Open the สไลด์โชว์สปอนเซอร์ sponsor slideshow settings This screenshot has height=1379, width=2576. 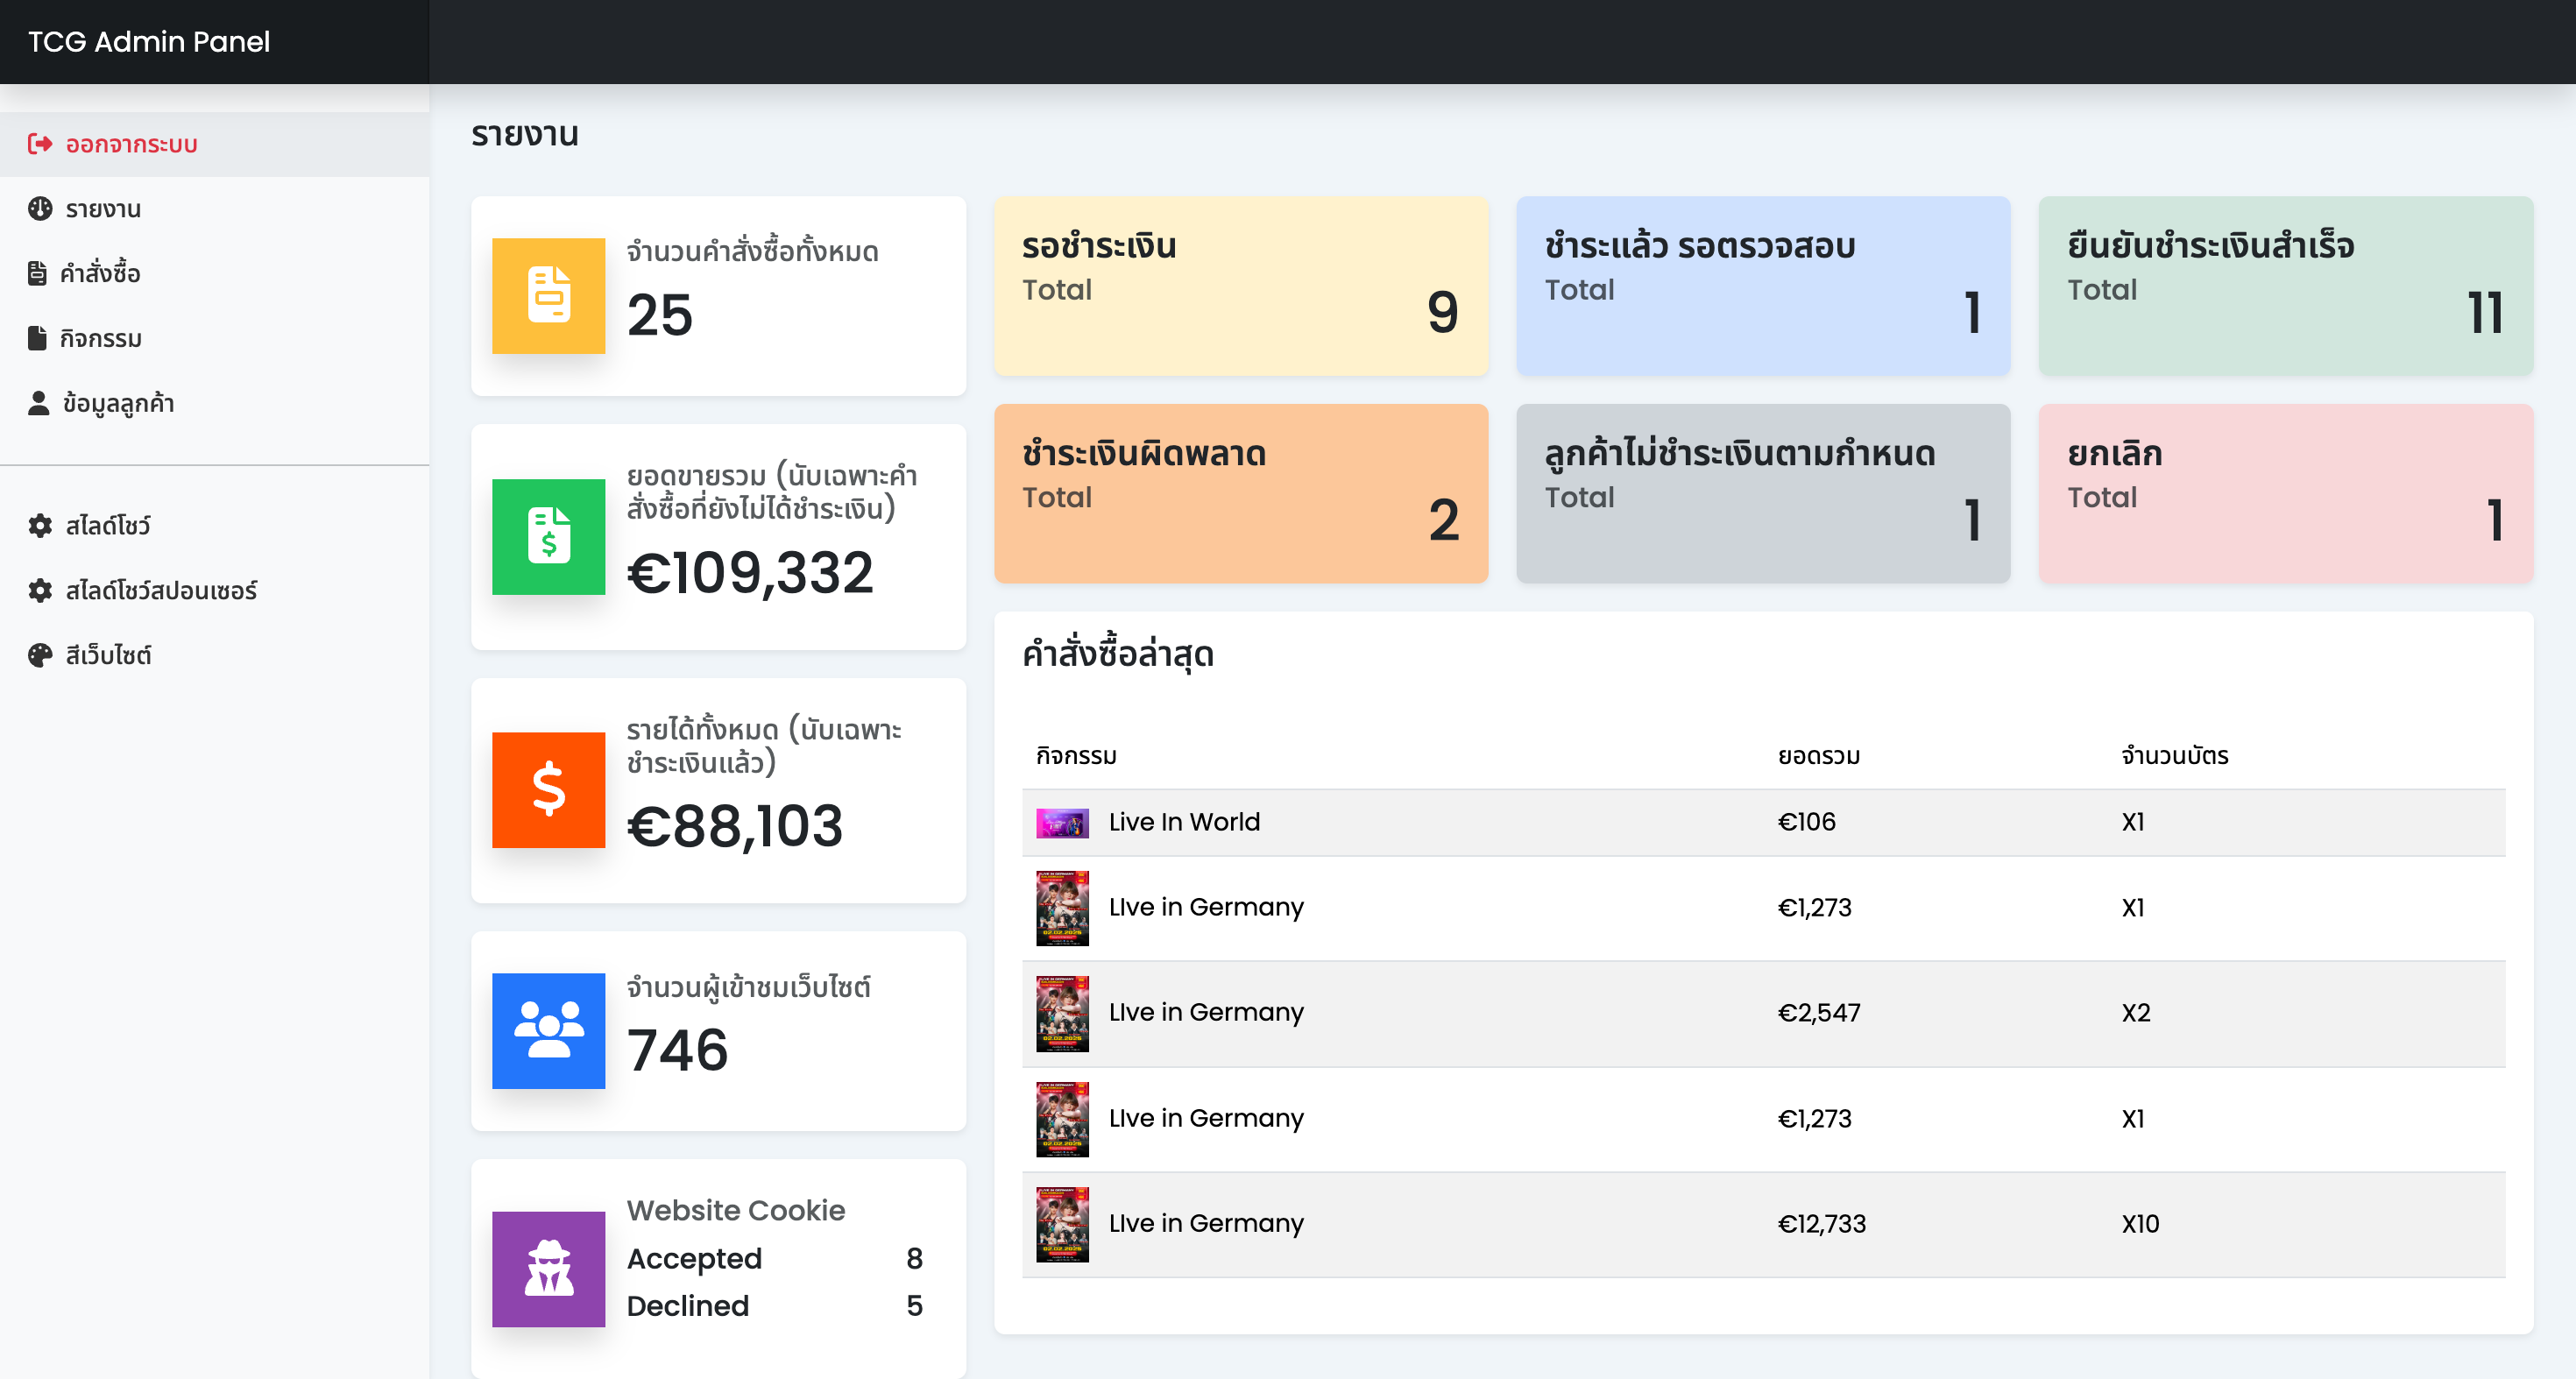[161, 591]
